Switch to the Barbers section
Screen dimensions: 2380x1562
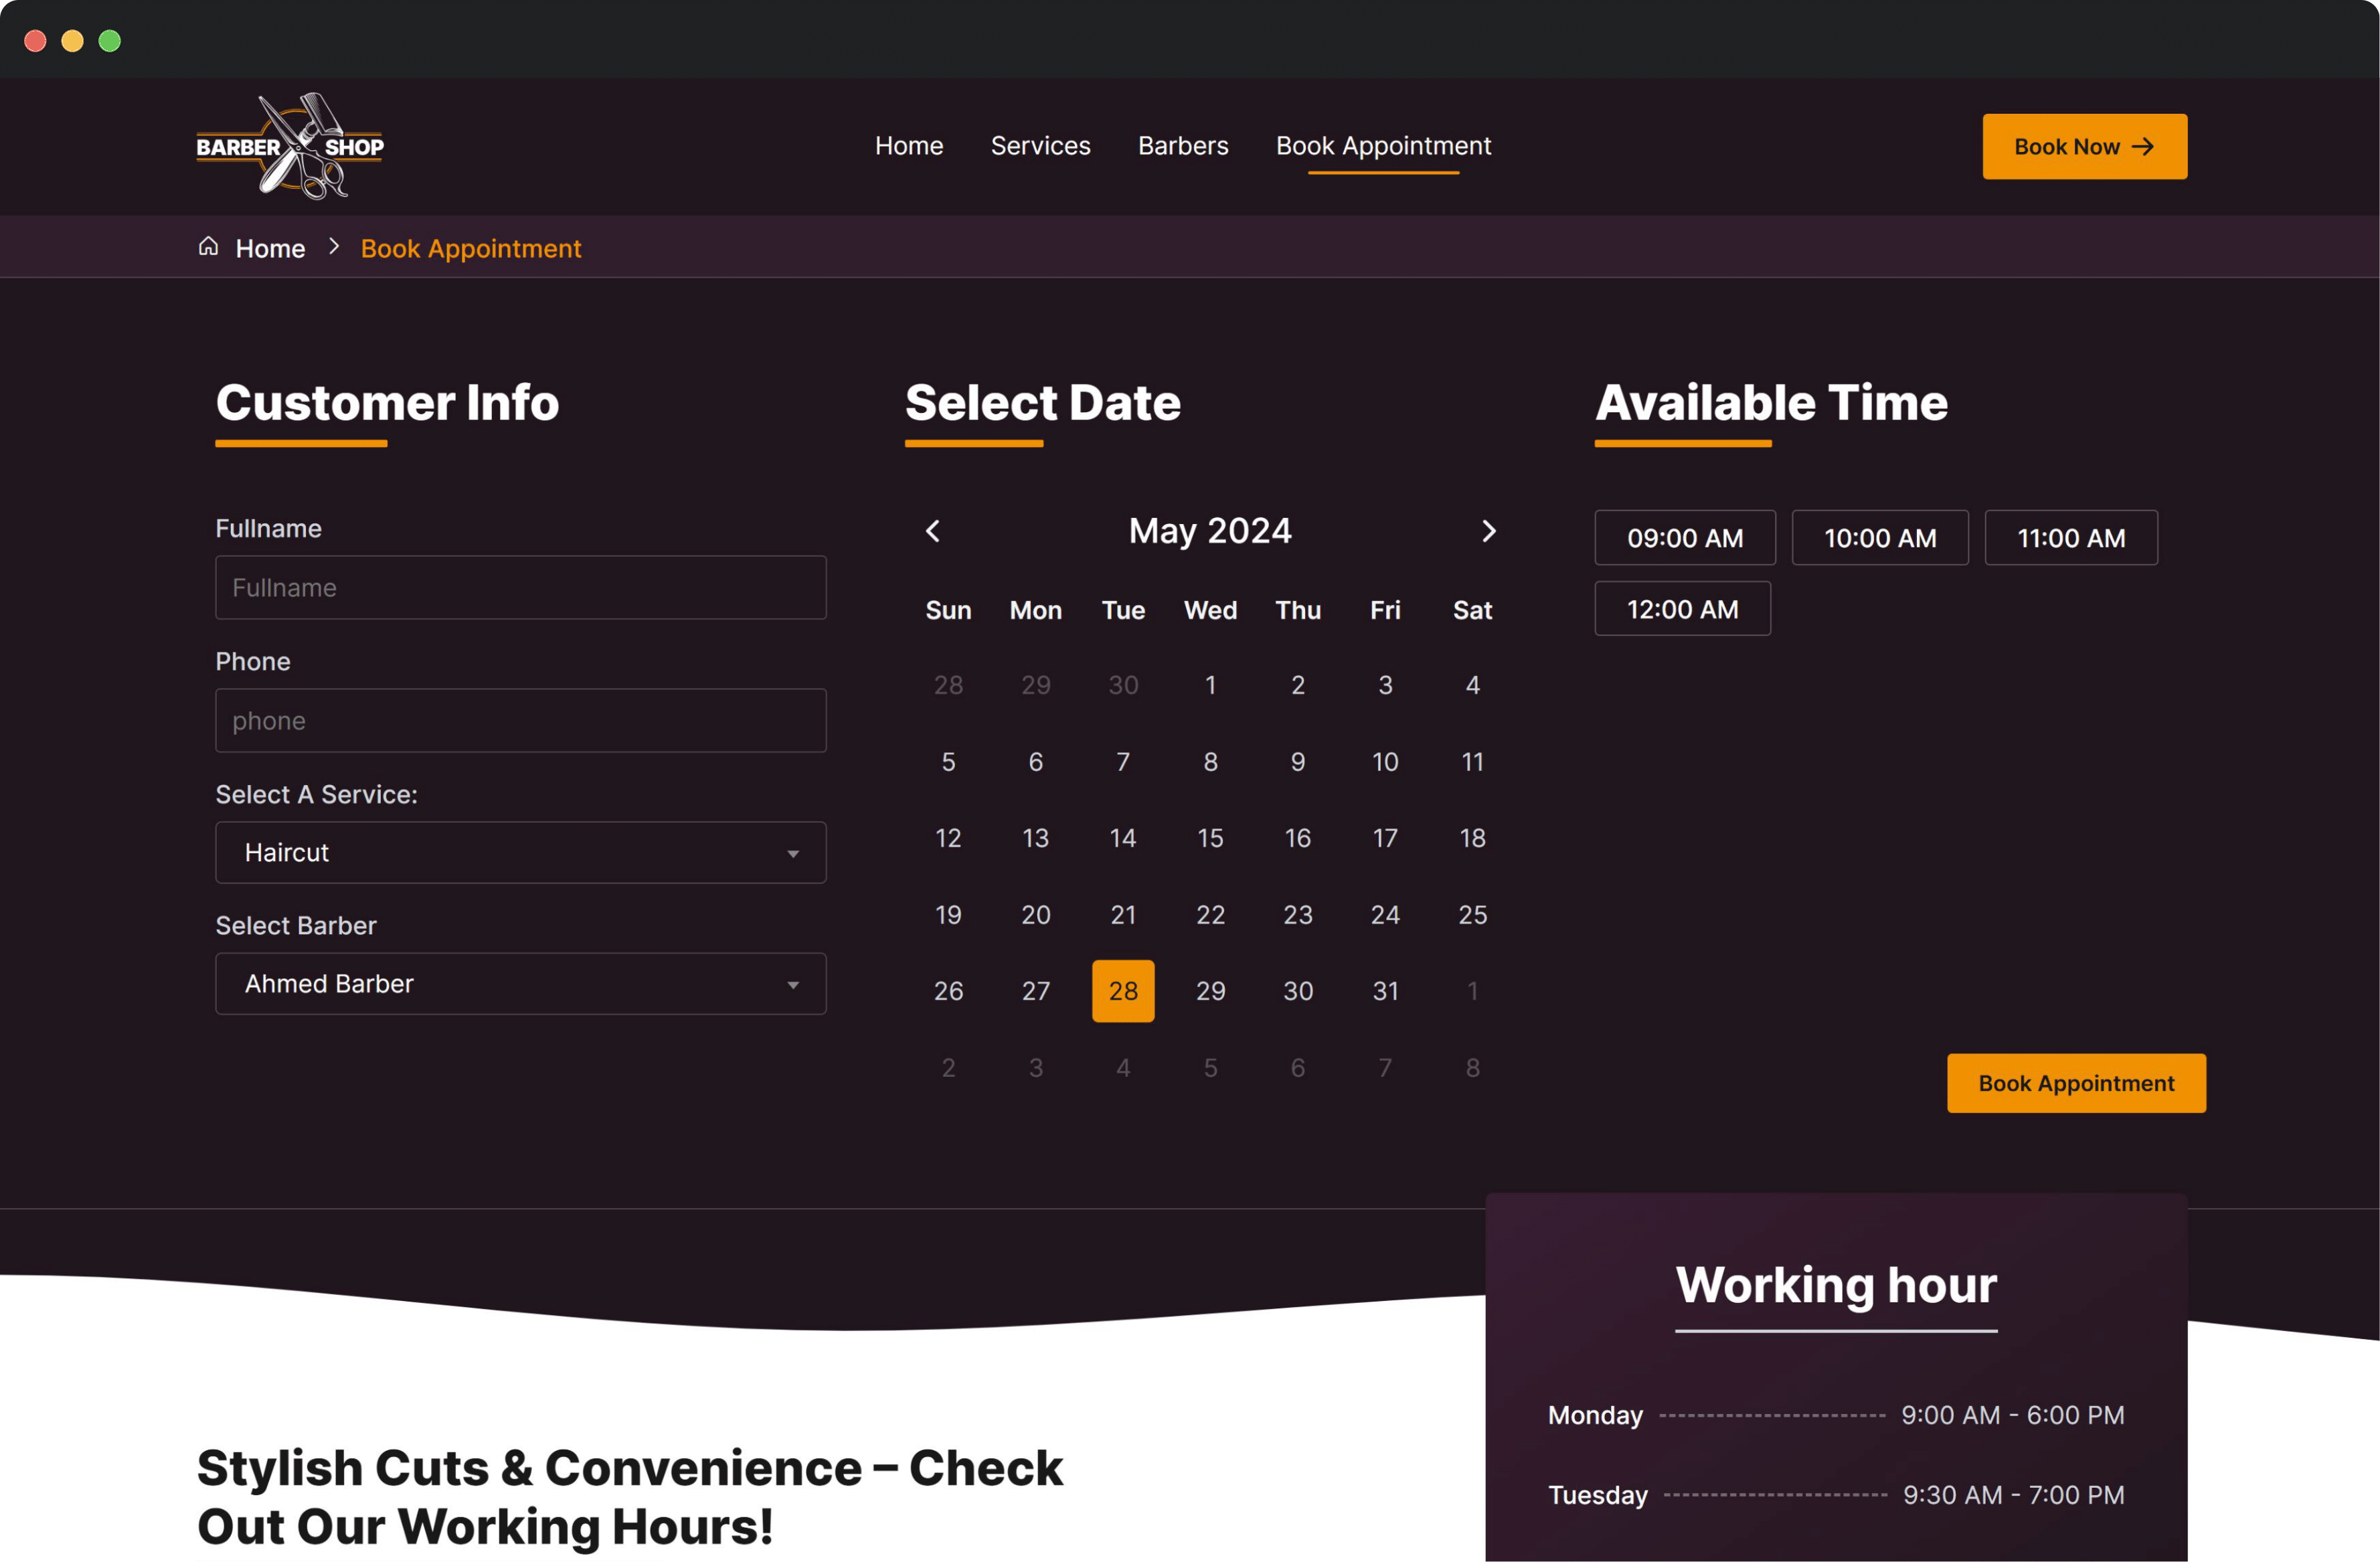tap(1183, 146)
